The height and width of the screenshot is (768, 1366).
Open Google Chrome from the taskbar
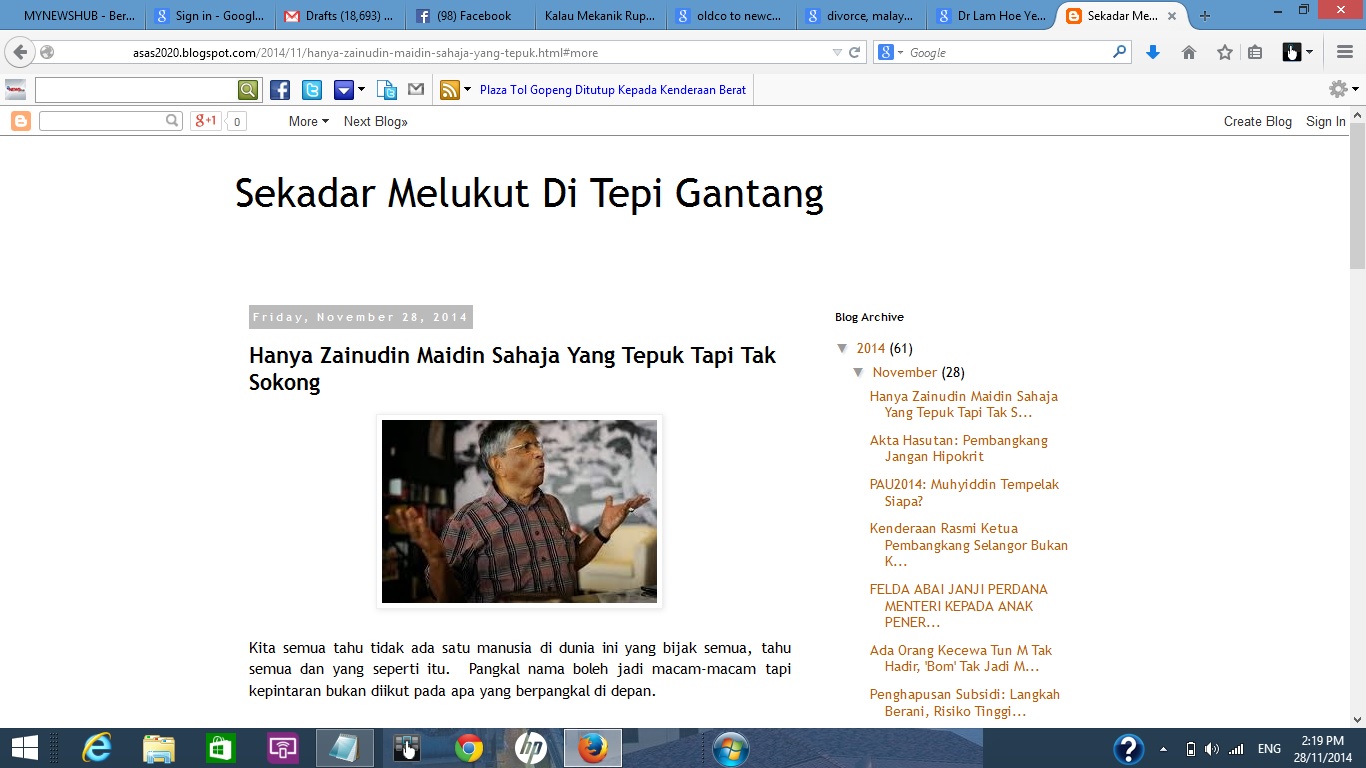[x=469, y=748]
